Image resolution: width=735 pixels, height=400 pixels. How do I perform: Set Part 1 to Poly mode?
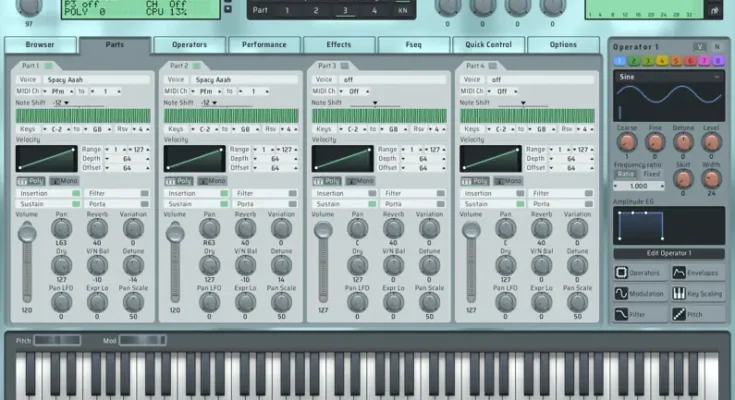pos(30,181)
